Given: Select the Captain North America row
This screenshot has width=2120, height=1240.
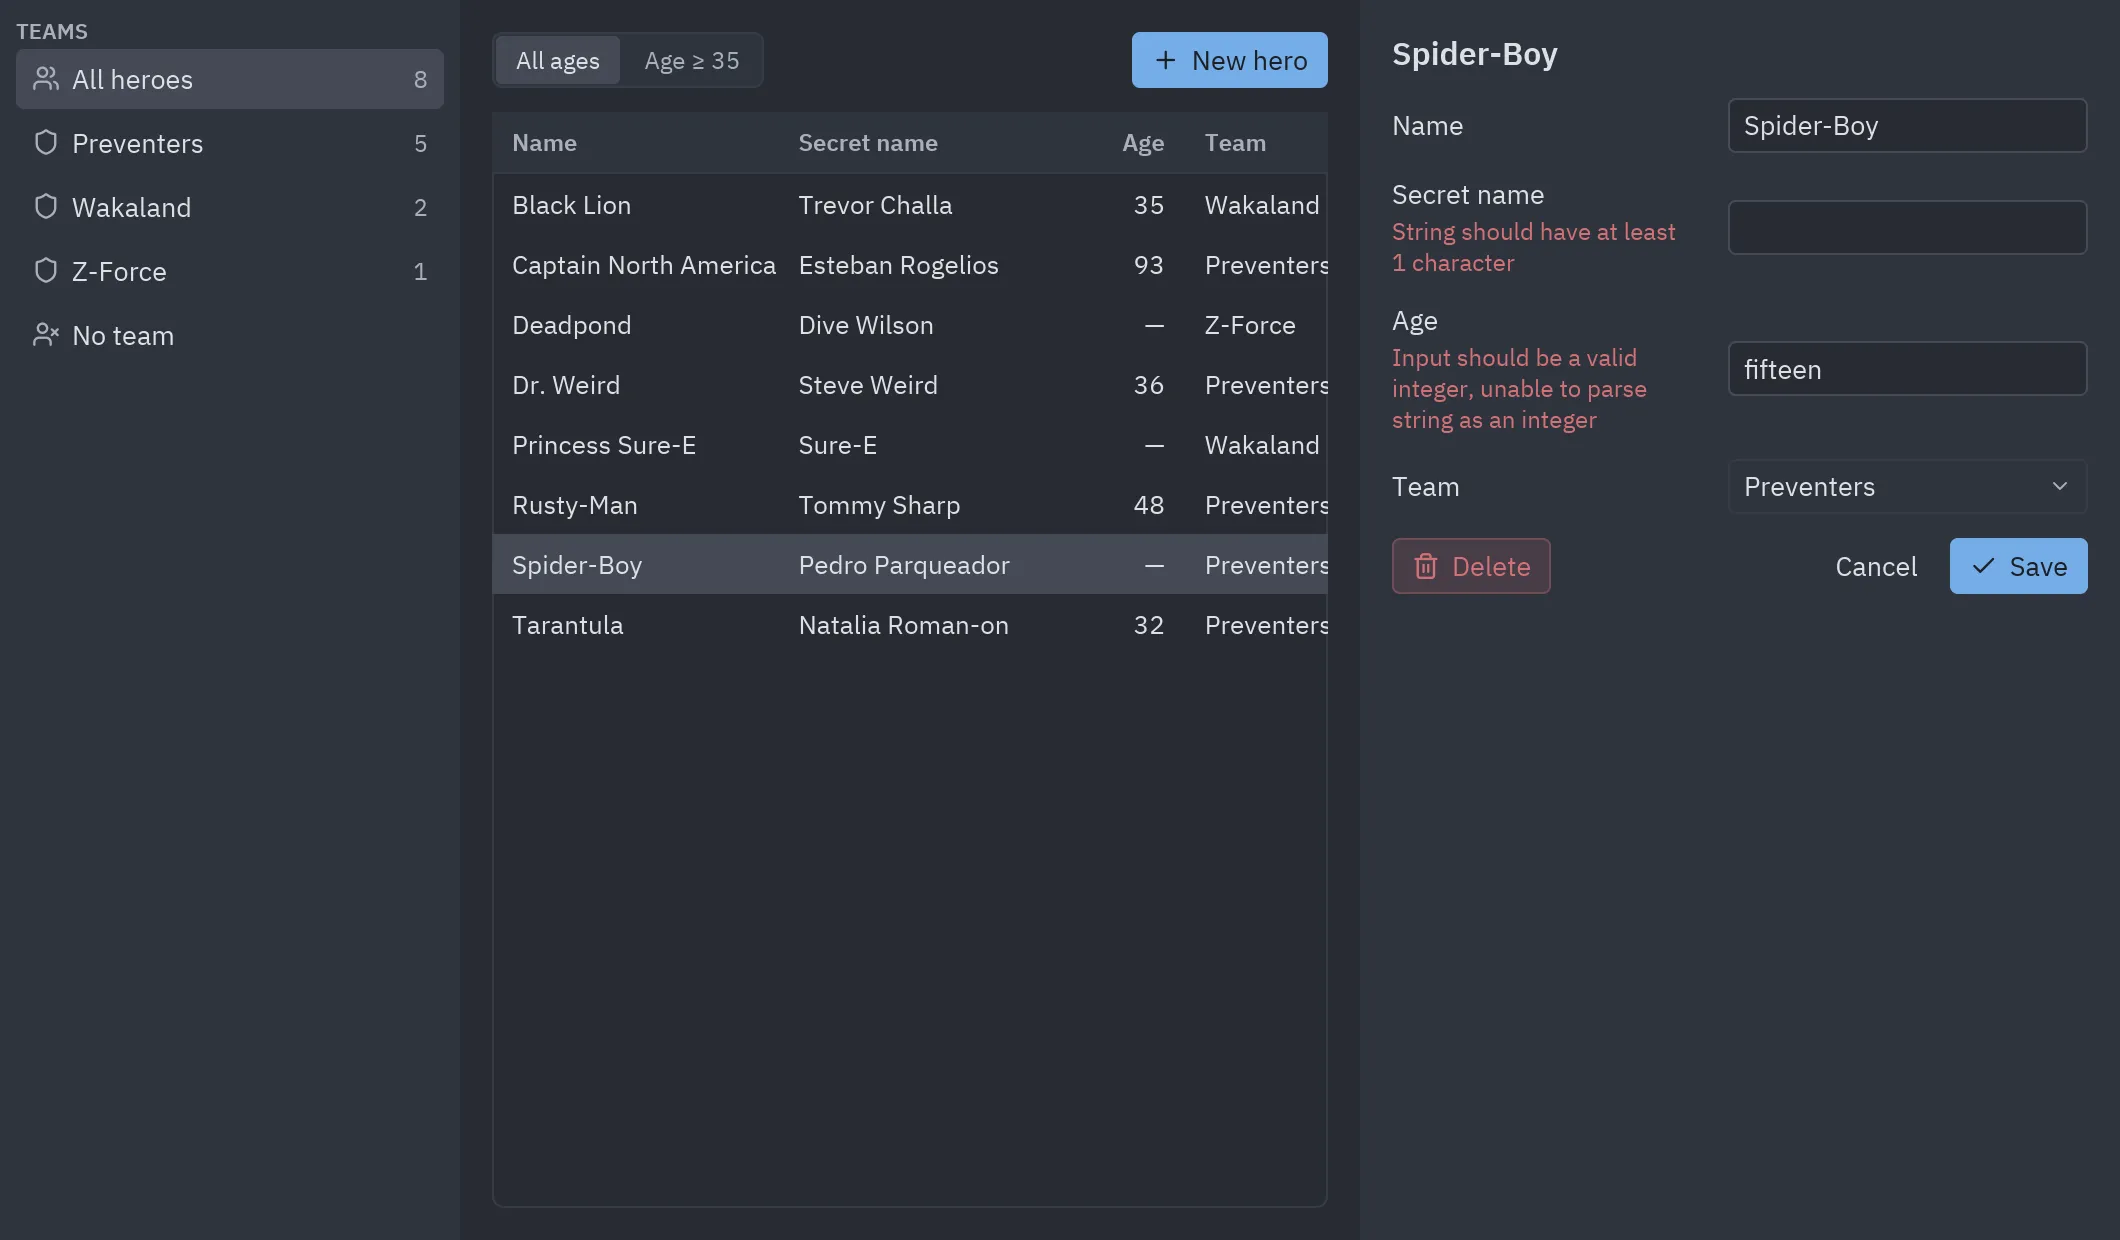Looking at the screenshot, I should coord(910,264).
